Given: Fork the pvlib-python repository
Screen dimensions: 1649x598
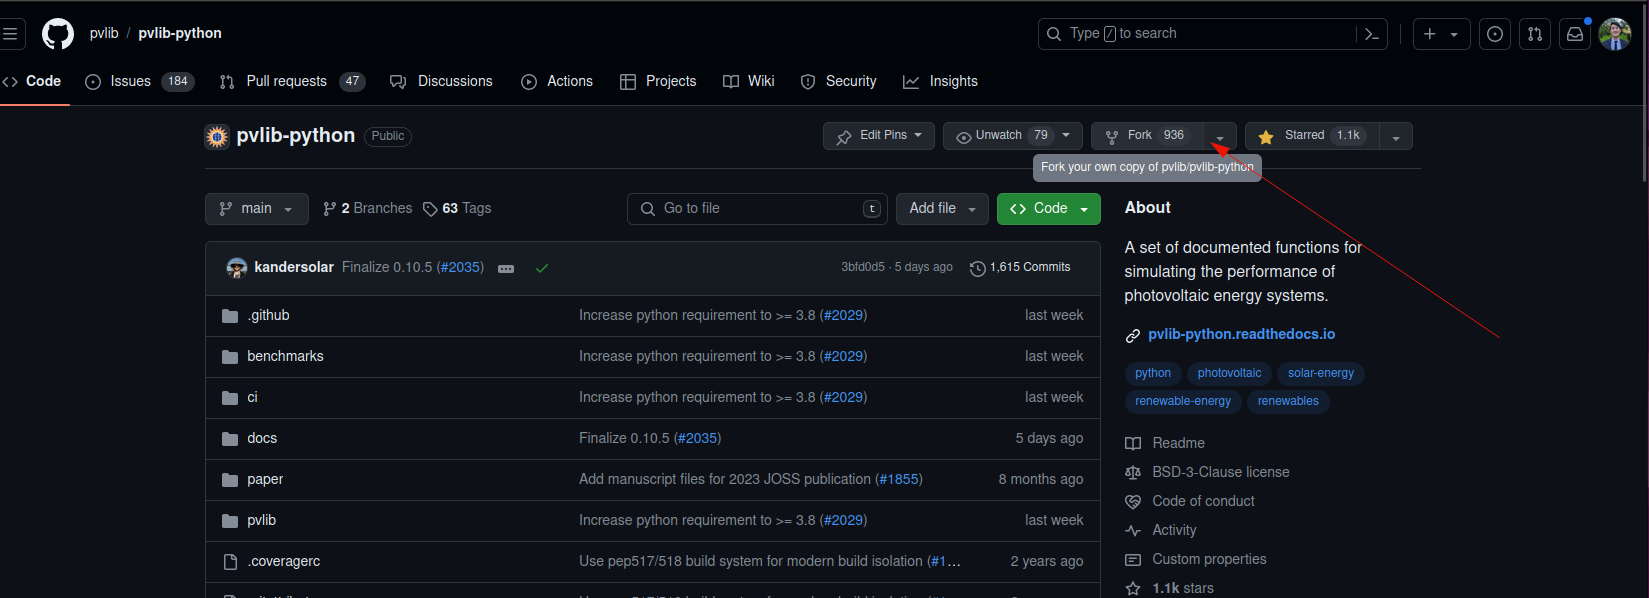Looking at the screenshot, I should coord(1148,136).
